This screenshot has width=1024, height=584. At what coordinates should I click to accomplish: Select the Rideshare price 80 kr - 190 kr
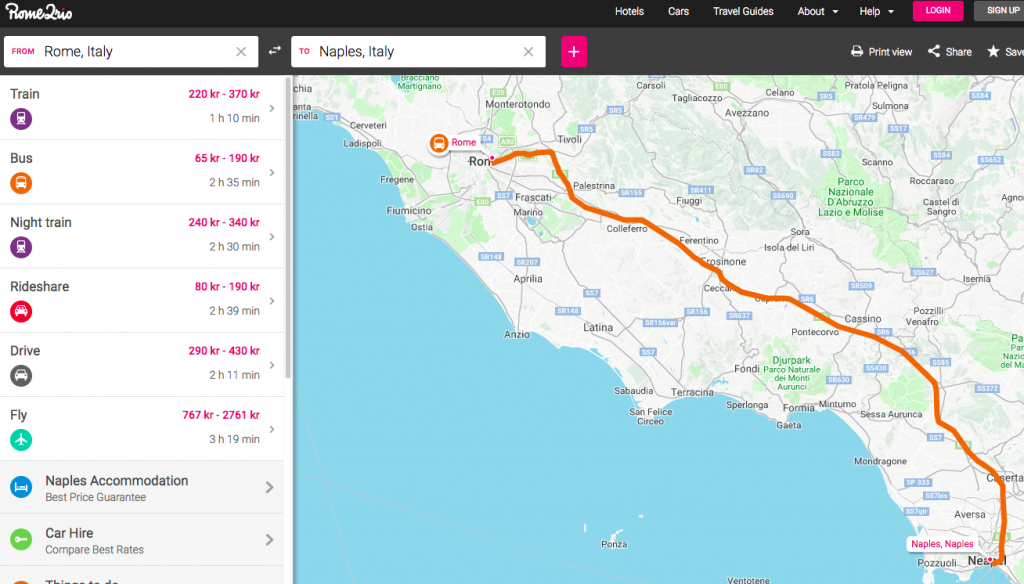[x=227, y=286]
